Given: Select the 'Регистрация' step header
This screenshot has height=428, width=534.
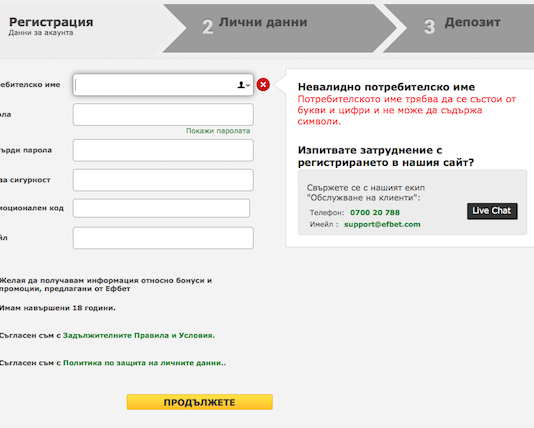Looking at the screenshot, I should (x=51, y=22).
